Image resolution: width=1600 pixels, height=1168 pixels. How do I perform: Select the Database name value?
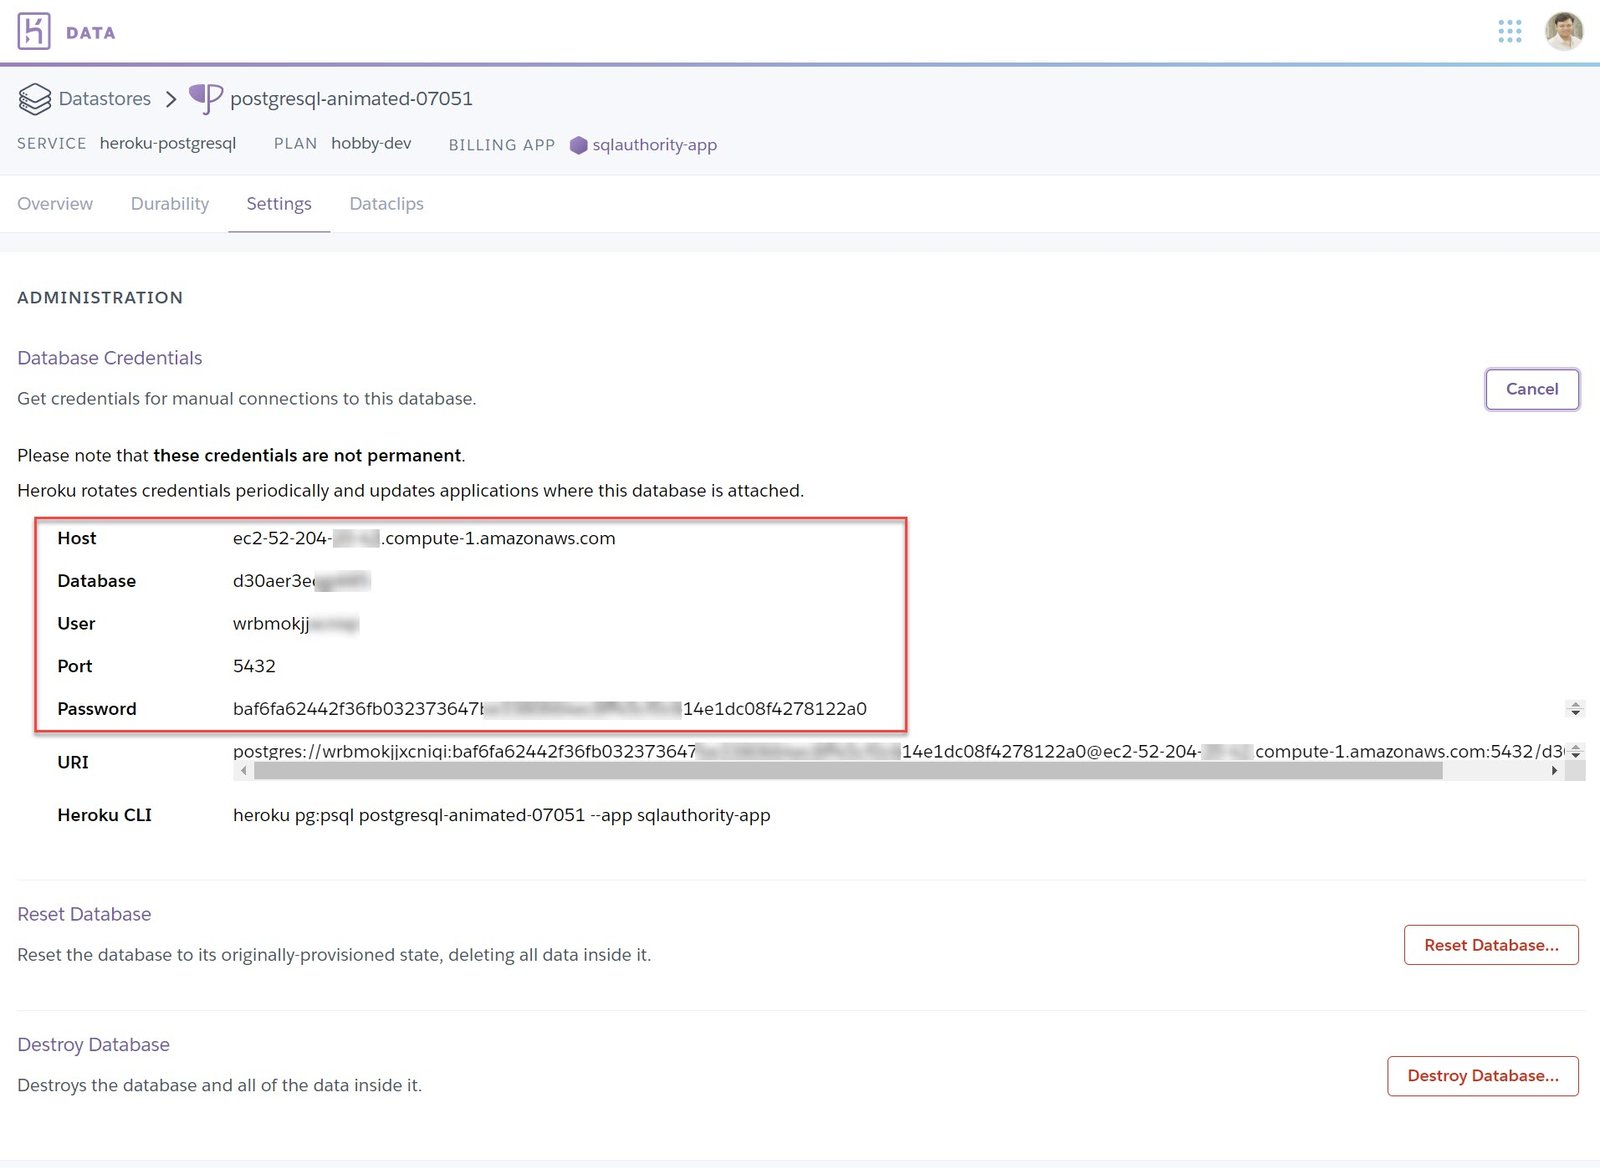click(301, 581)
